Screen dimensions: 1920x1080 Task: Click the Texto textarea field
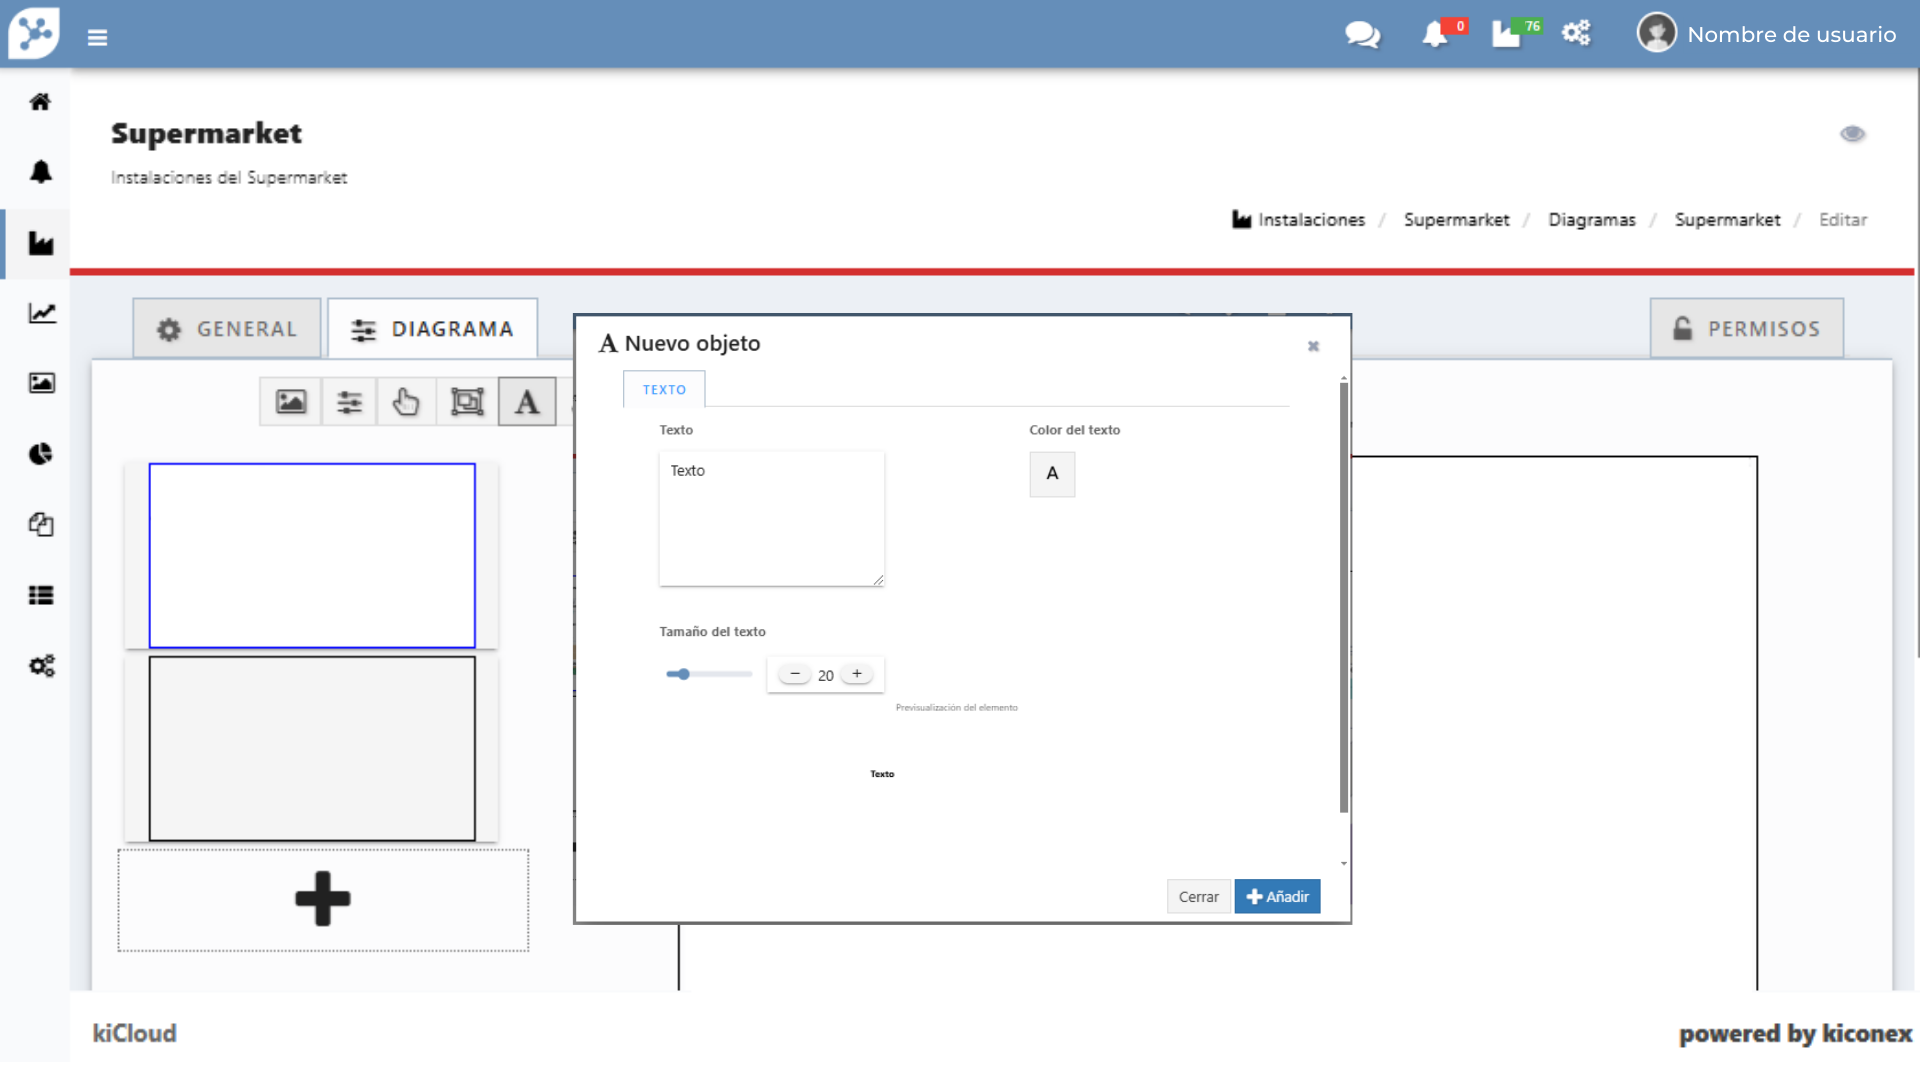click(771, 518)
